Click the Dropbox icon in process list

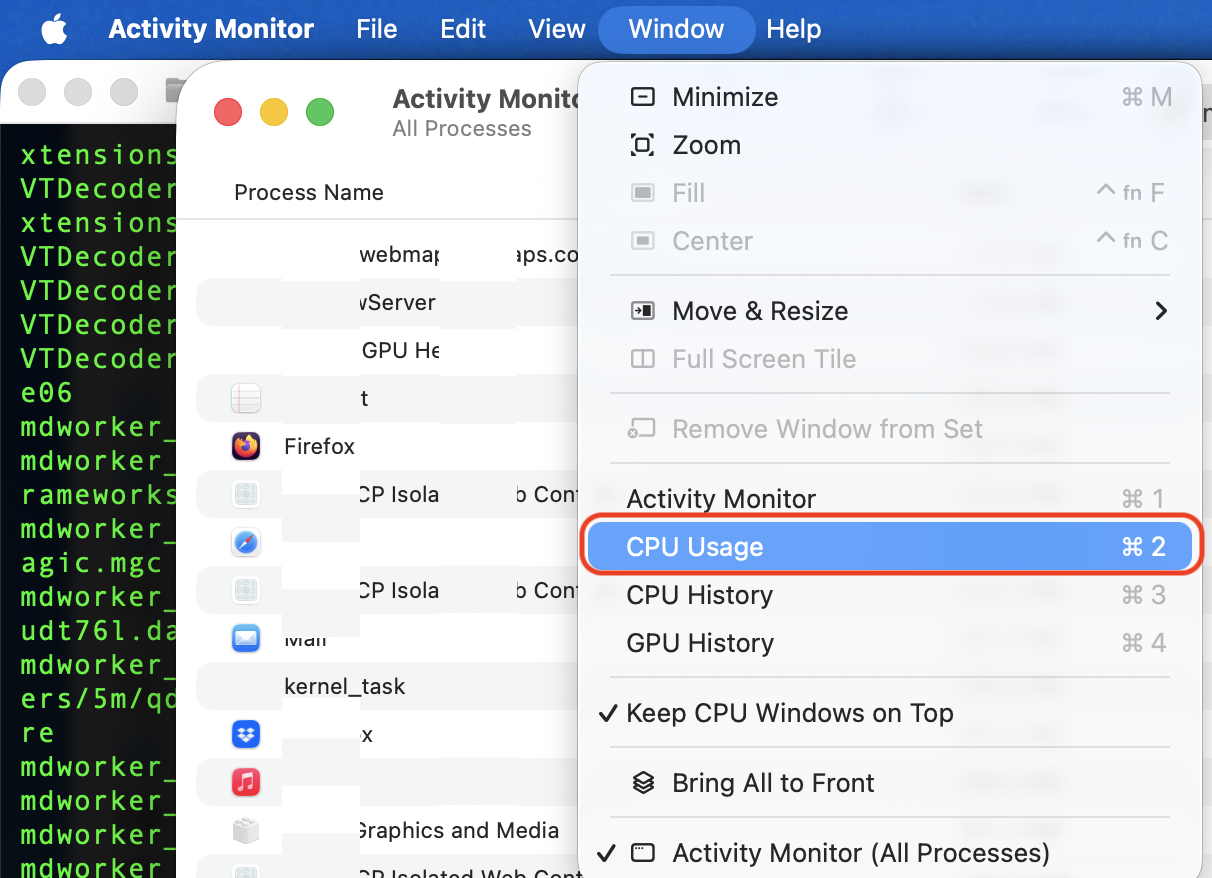[x=246, y=735]
